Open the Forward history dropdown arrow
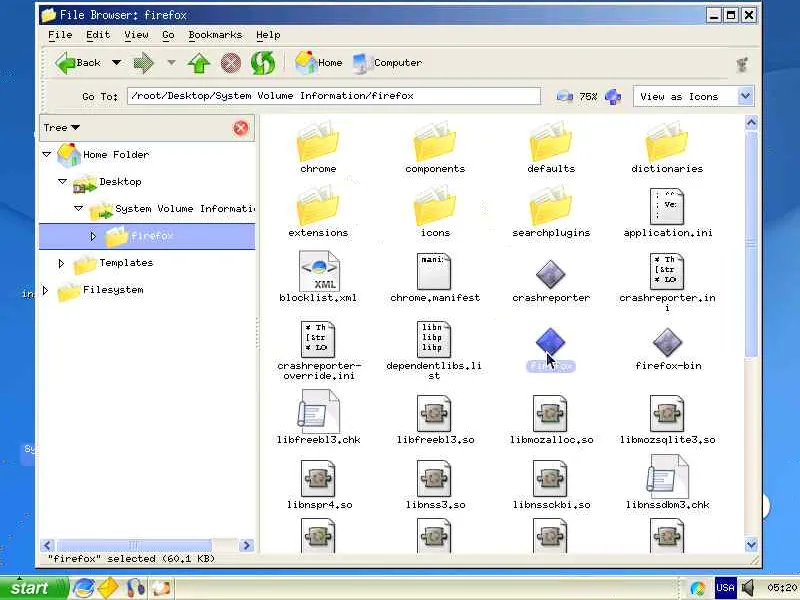The width and height of the screenshot is (800, 600). [x=171, y=63]
